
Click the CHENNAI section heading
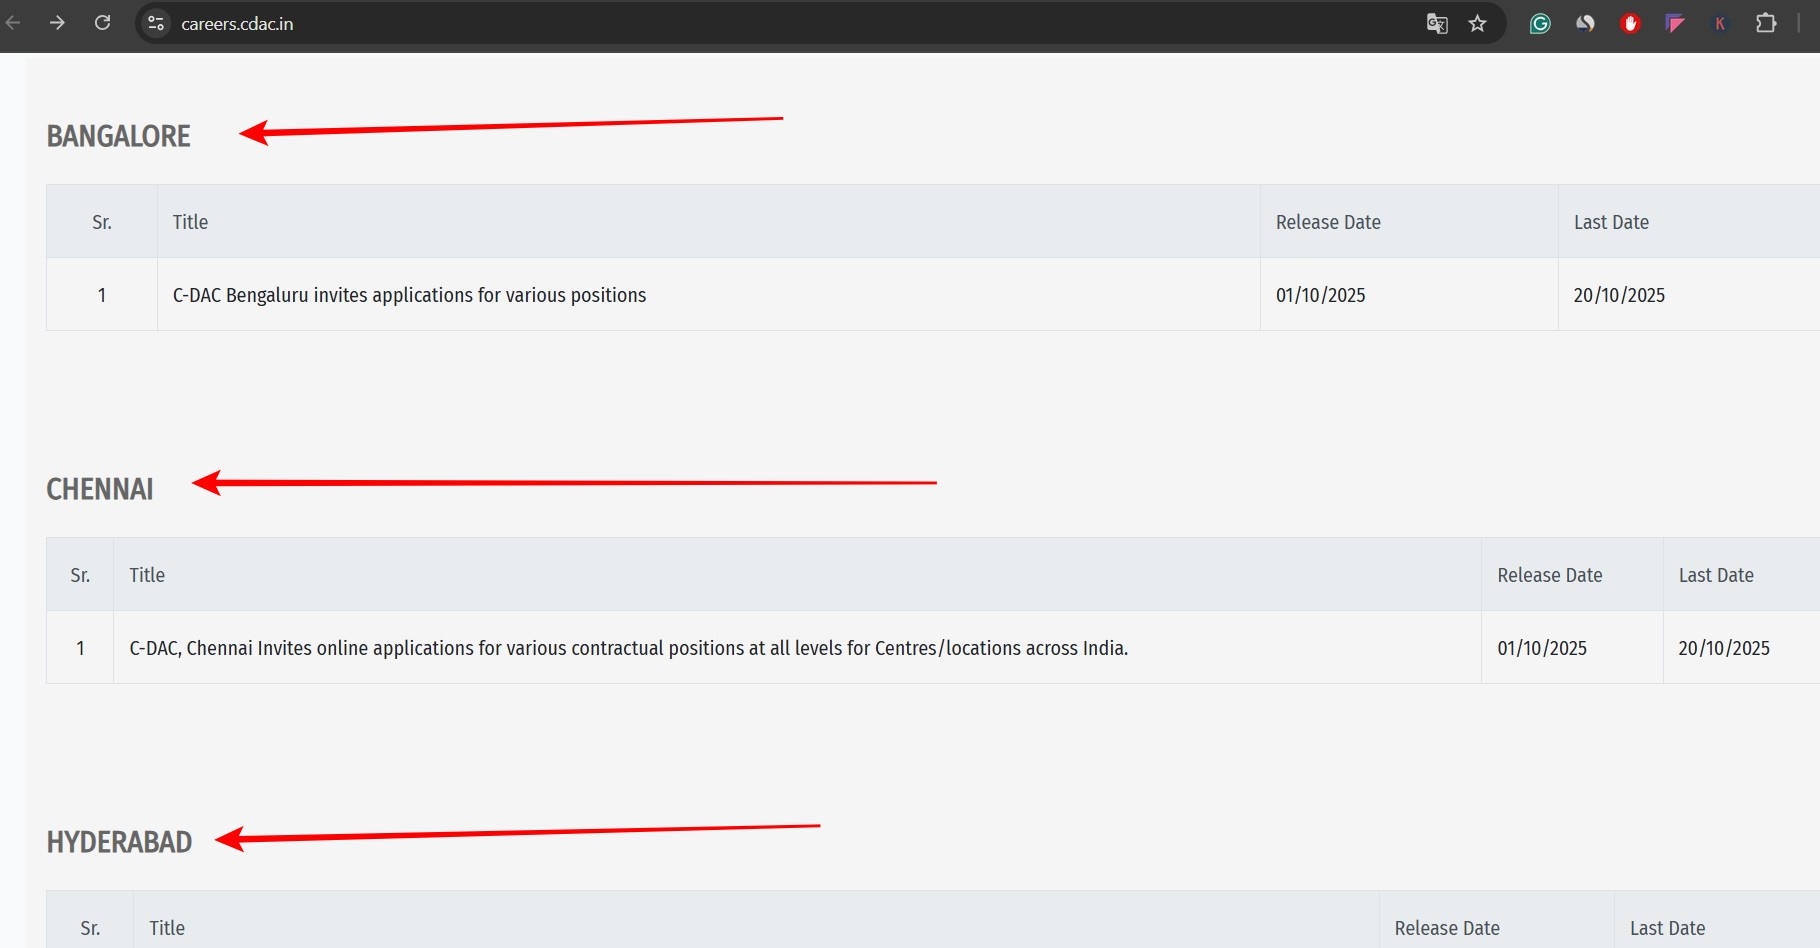pyautogui.click(x=100, y=489)
